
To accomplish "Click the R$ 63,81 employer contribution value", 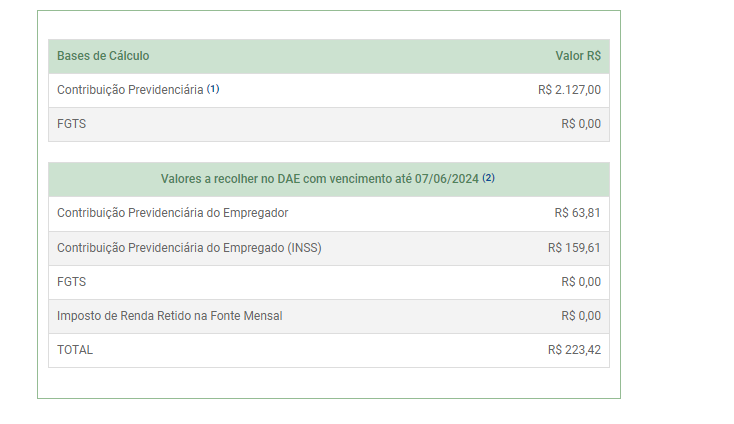I will tap(577, 213).
